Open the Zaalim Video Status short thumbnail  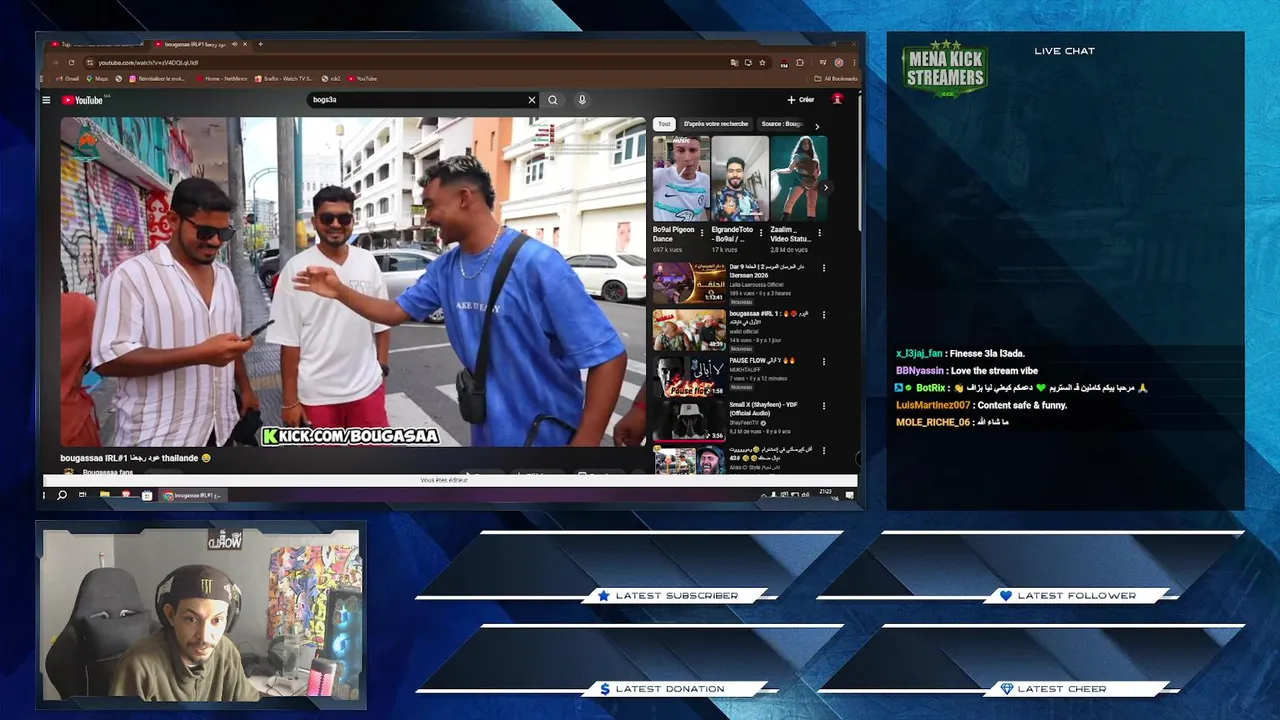(x=798, y=178)
